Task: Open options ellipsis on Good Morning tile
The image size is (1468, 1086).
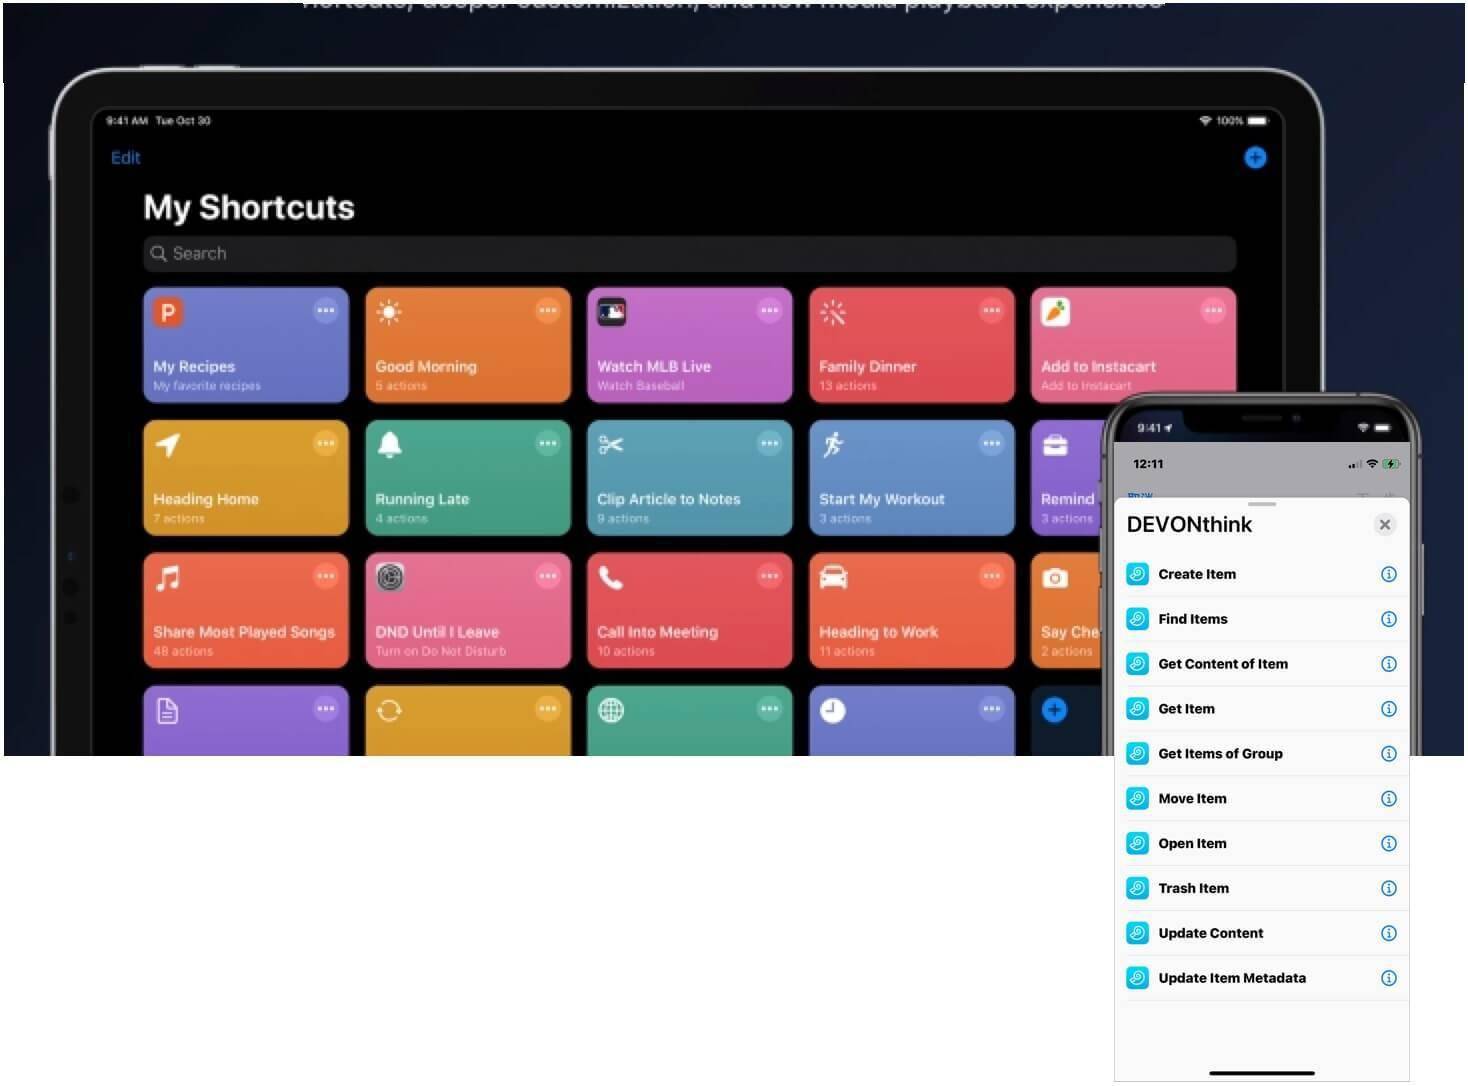Action: click(x=547, y=311)
